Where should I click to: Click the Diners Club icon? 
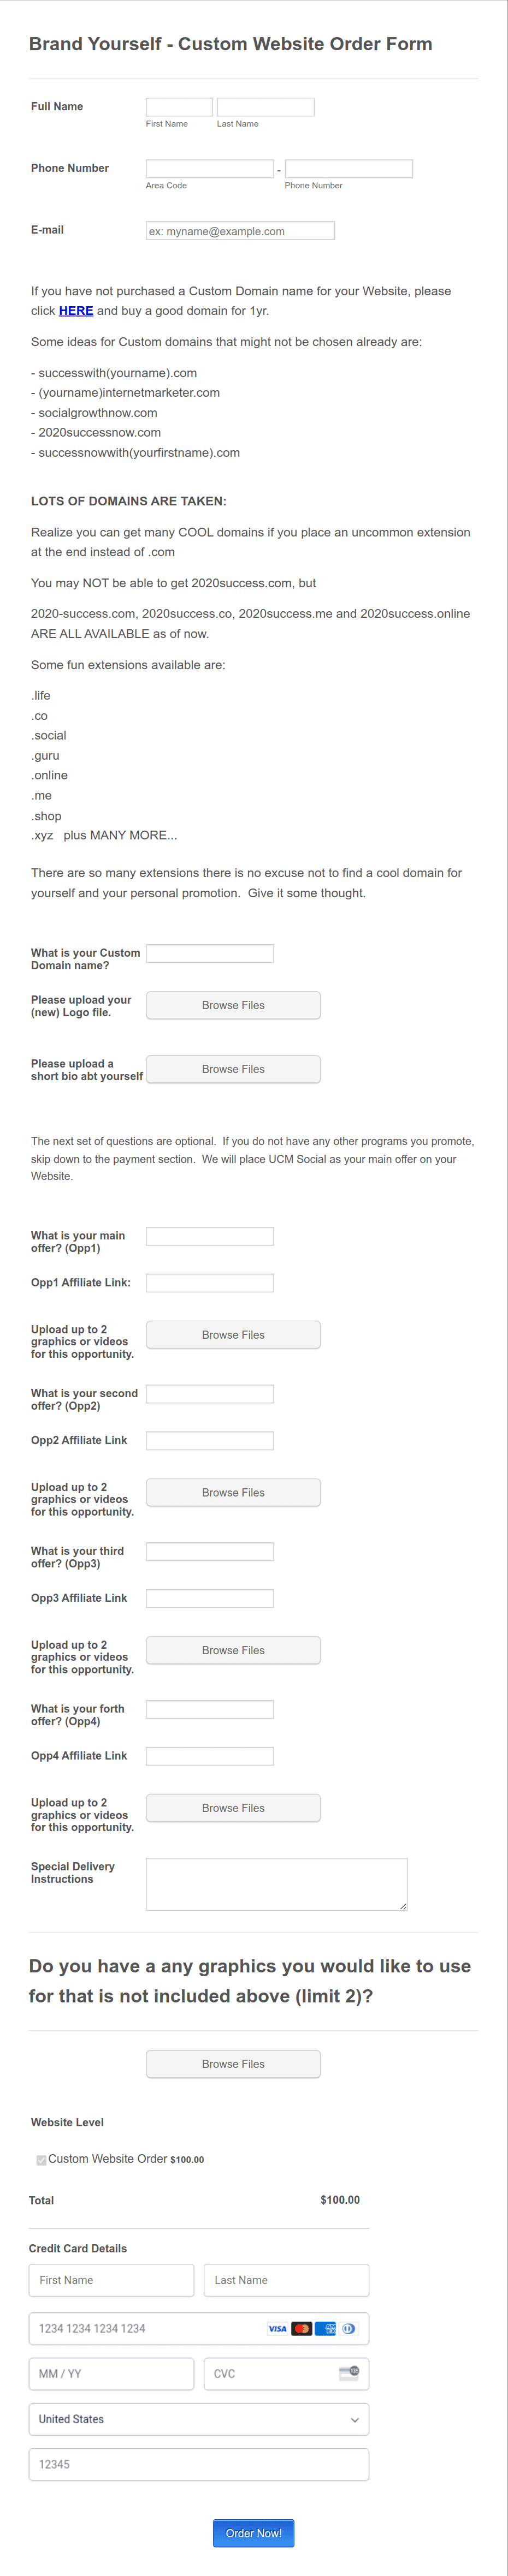pos(348,2328)
